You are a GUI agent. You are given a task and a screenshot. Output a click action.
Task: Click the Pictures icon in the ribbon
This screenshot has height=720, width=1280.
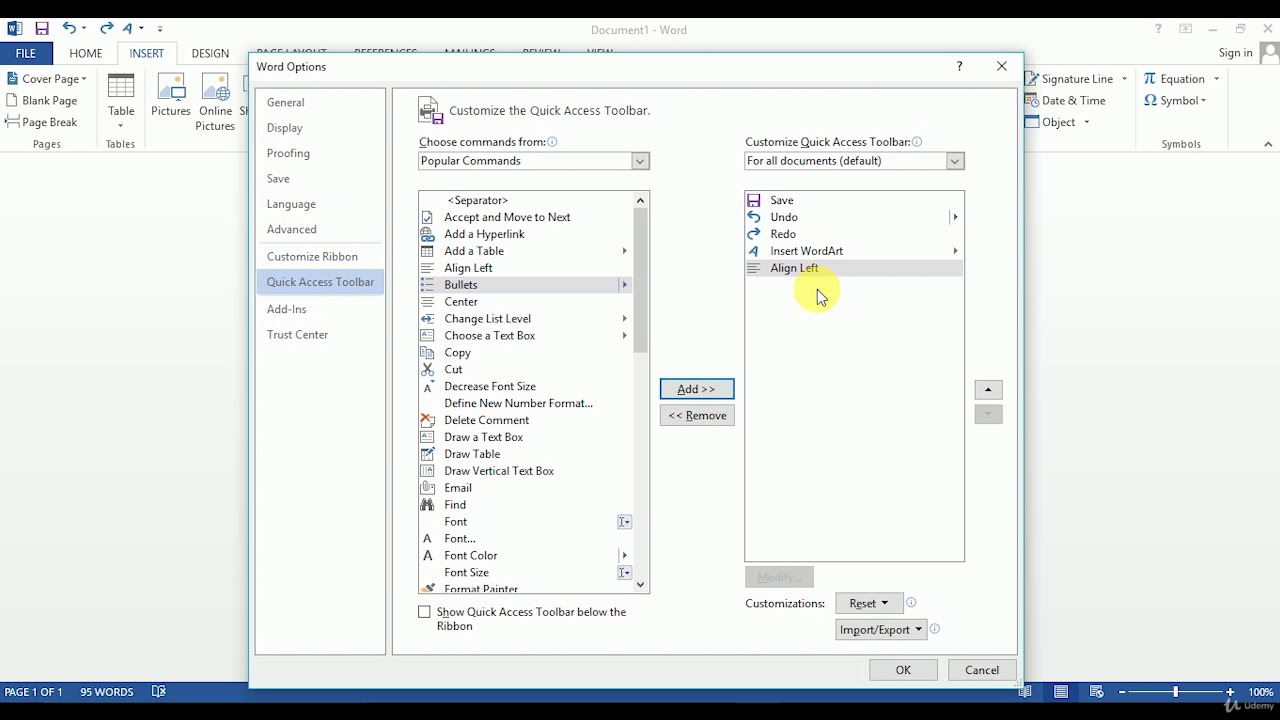point(171,96)
